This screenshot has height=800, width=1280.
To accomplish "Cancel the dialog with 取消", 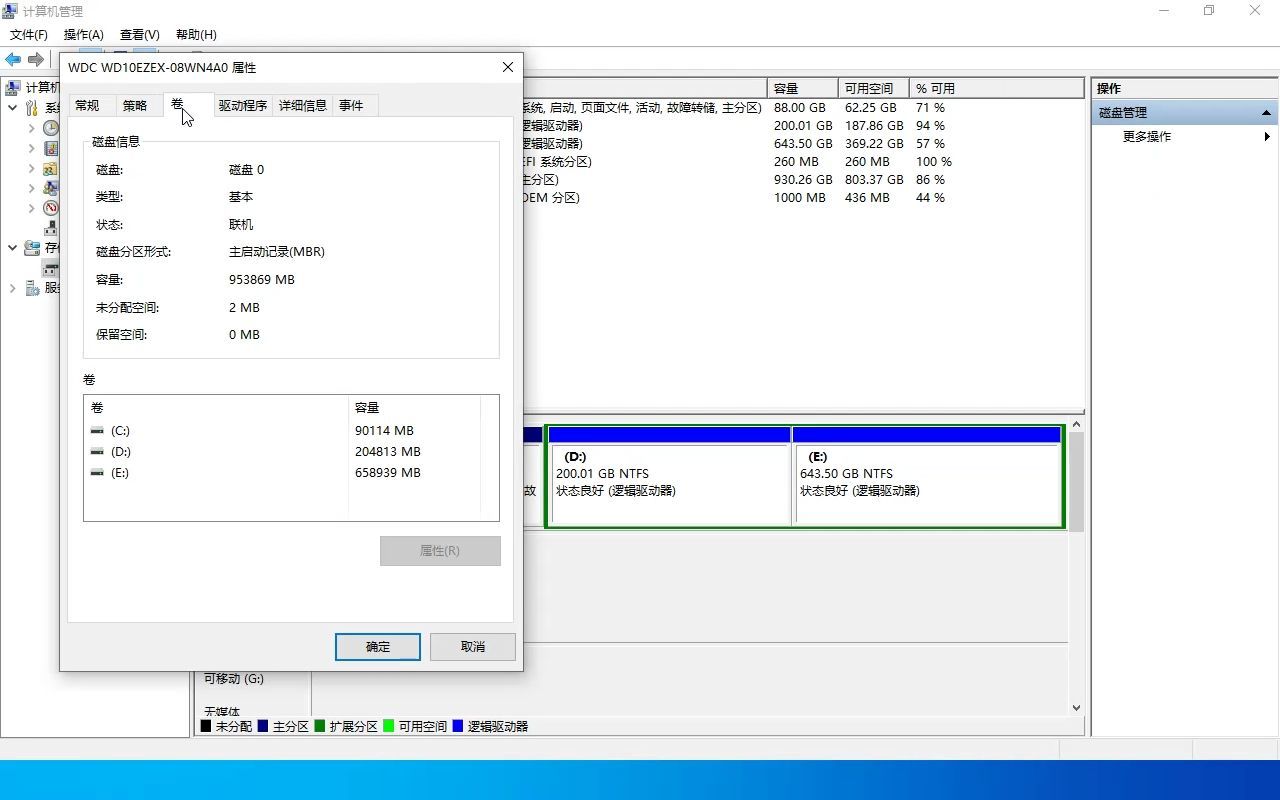I will 473,647.
